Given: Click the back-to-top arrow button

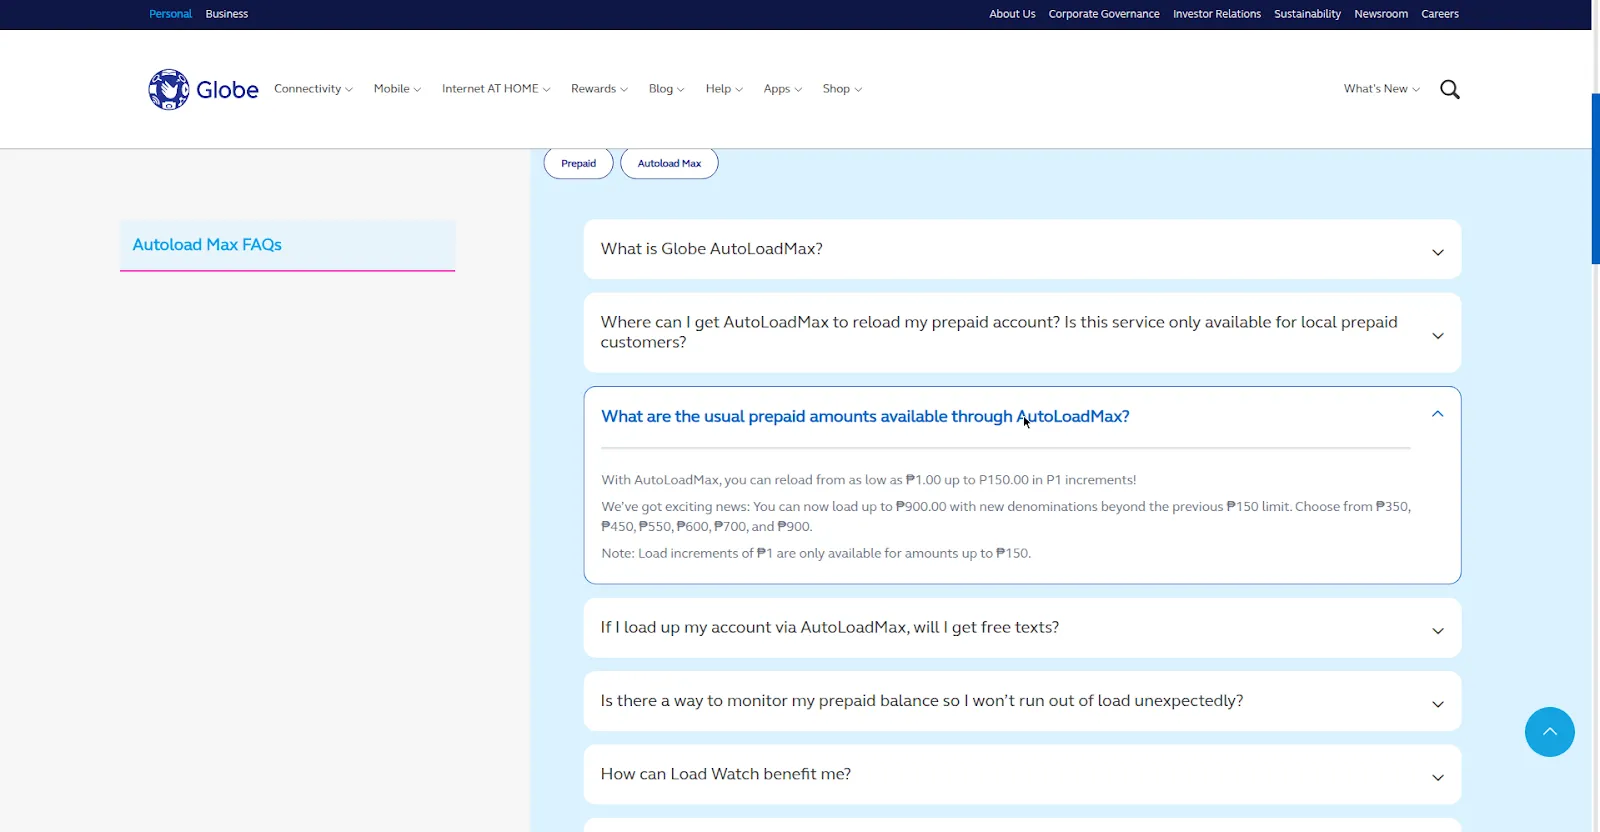Looking at the screenshot, I should pyautogui.click(x=1549, y=732).
